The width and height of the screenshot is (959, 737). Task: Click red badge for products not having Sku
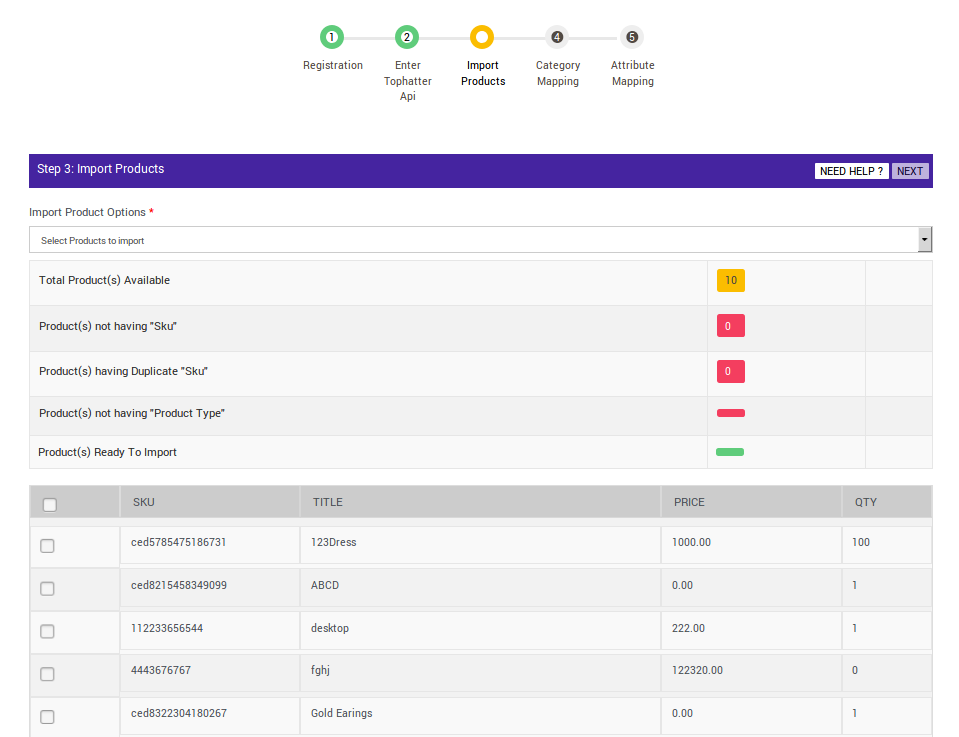coord(730,326)
